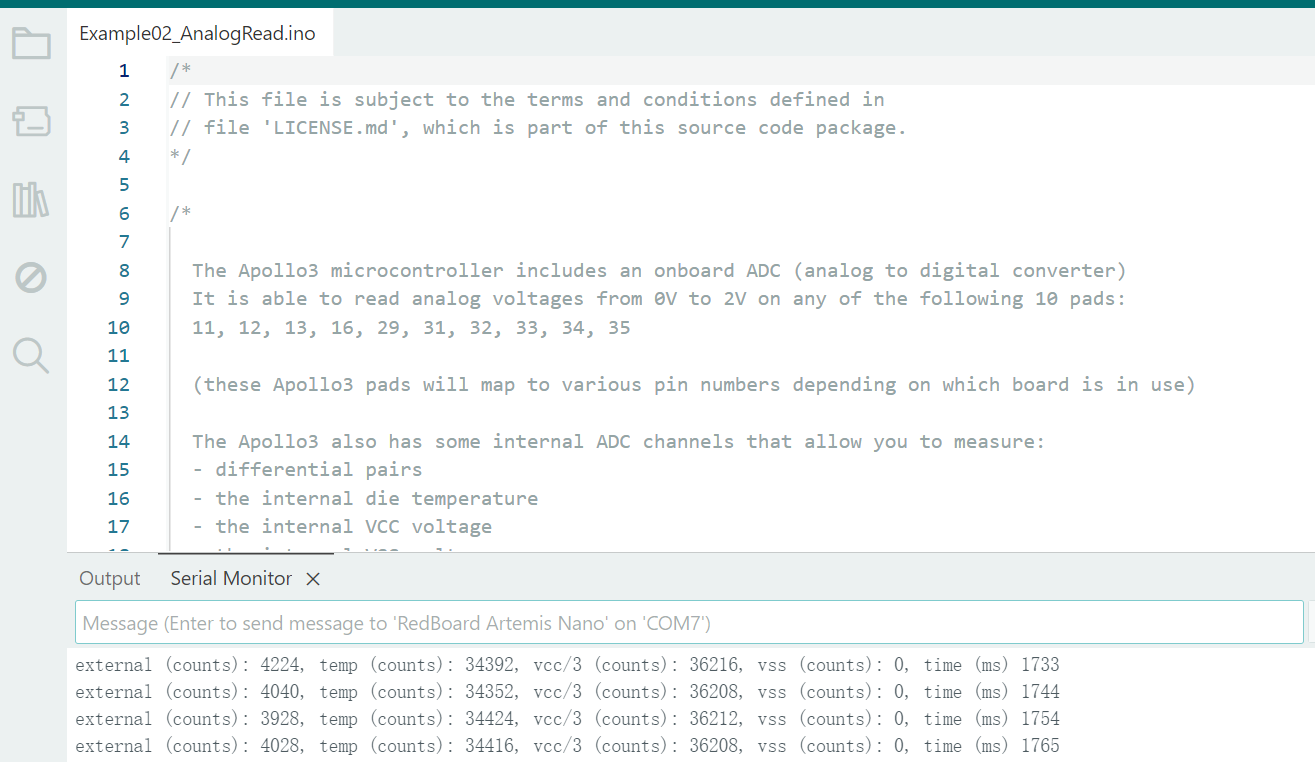The height and width of the screenshot is (762, 1315).
Task: Close the Serial Monitor tab
Action: tap(312, 578)
